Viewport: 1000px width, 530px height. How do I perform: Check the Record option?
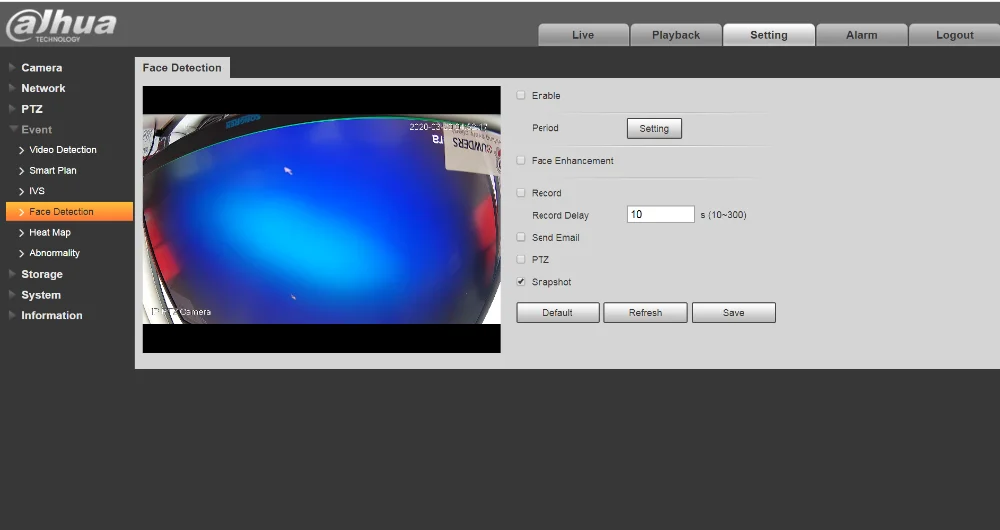521,193
